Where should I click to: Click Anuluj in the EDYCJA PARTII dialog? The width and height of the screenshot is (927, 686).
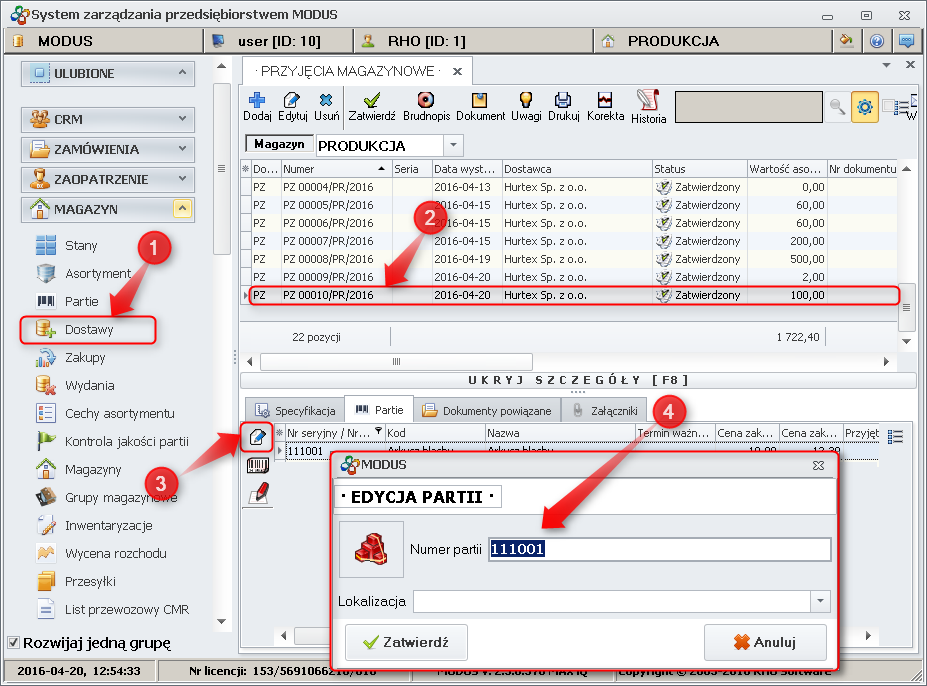[x=765, y=642]
